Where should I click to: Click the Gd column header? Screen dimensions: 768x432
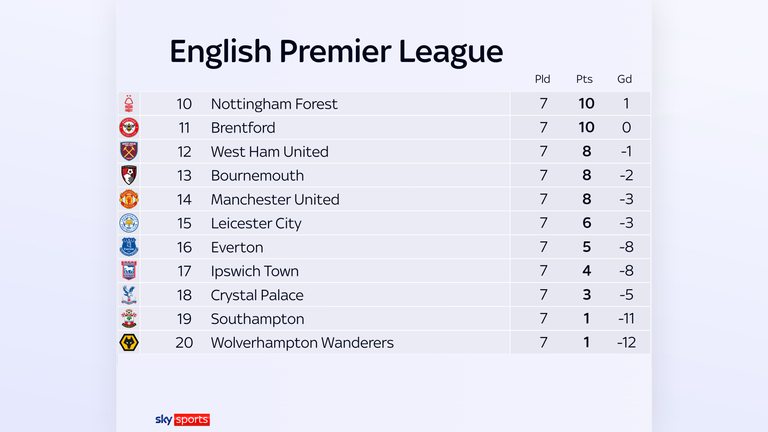pos(624,79)
